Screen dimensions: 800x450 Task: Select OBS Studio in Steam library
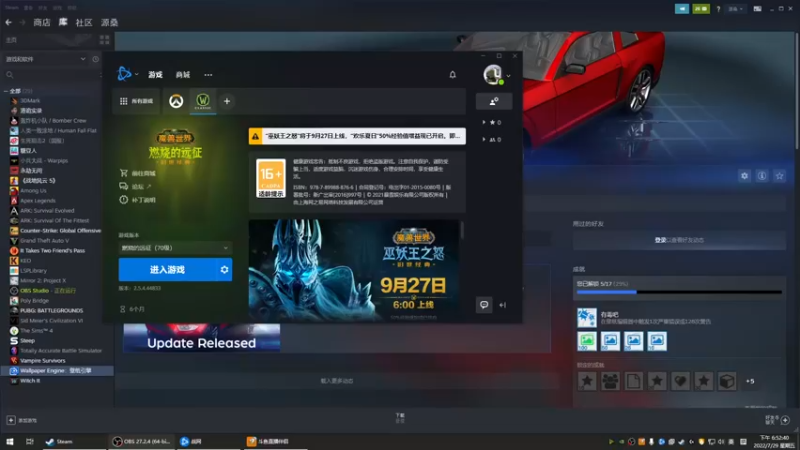click(x=43, y=290)
